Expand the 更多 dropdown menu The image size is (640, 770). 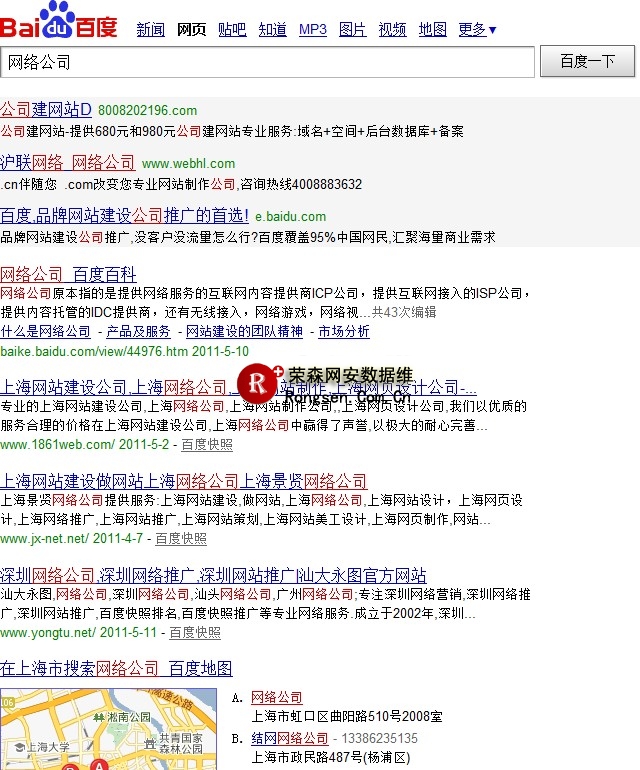[x=477, y=30]
